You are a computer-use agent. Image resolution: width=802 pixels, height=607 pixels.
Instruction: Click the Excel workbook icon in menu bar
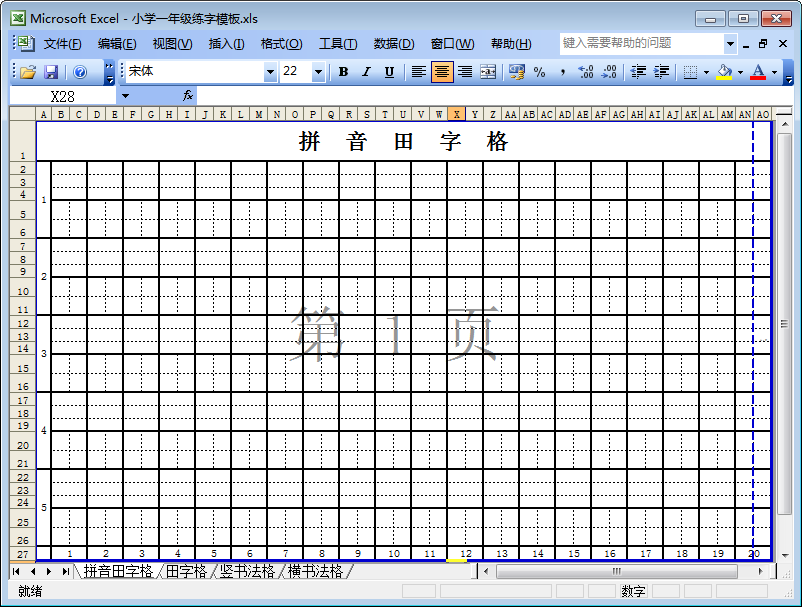pos(24,43)
